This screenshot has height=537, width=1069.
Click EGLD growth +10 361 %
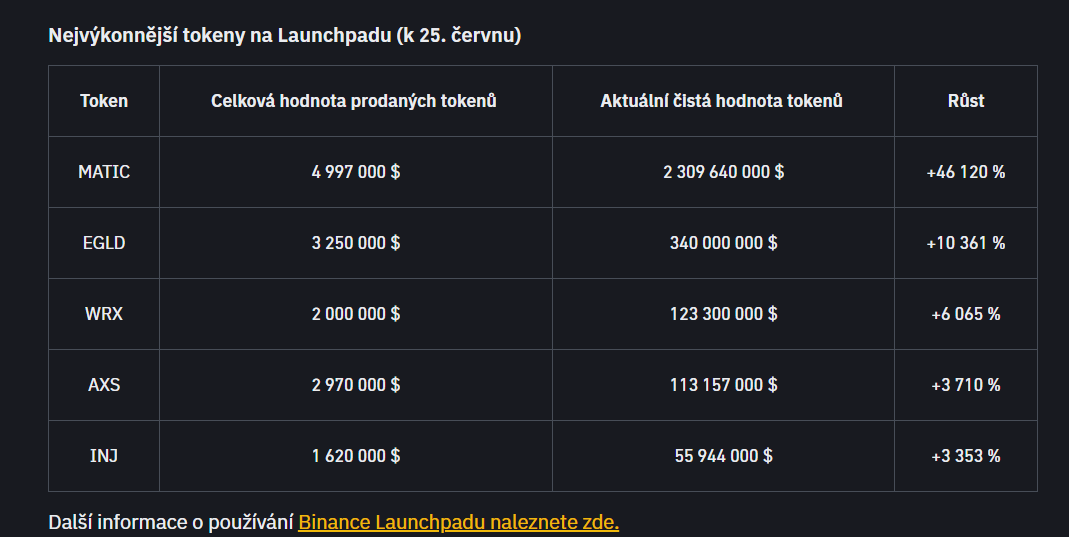pos(966,243)
